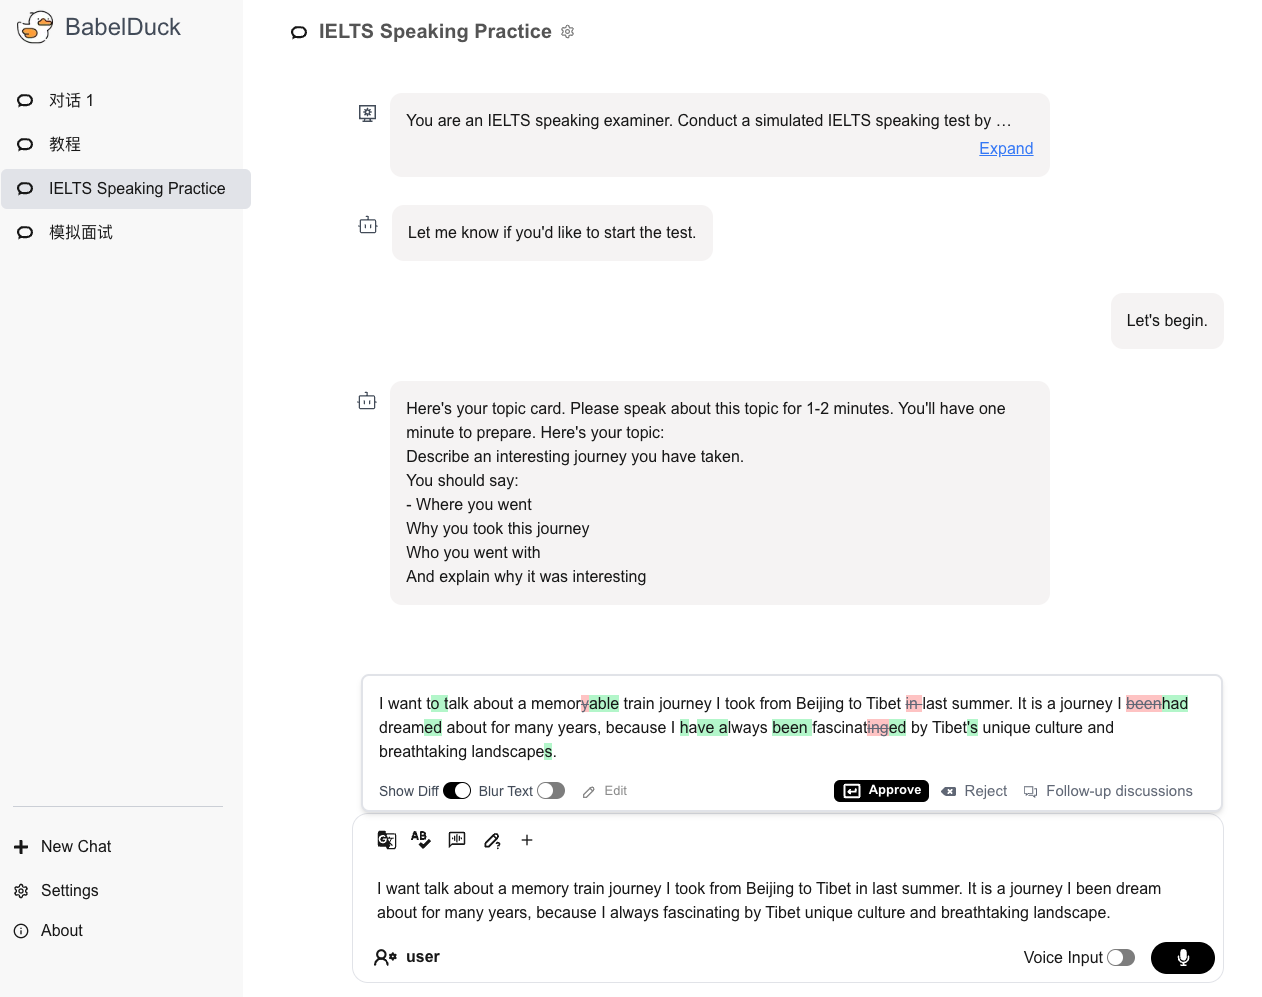Click the translate icon in input toolbar
This screenshot has width=1262, height=997.
point(386,840)
